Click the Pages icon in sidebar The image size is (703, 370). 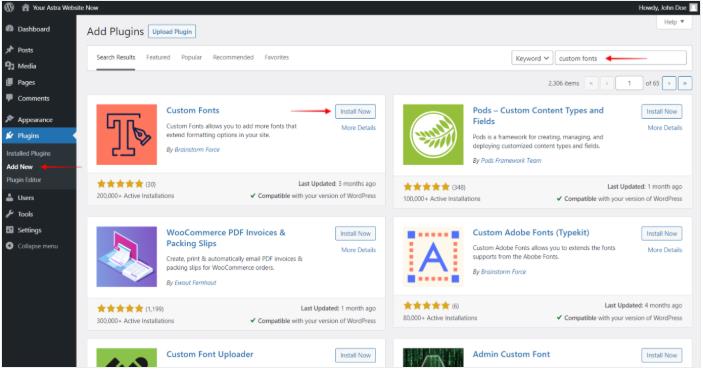9,83
